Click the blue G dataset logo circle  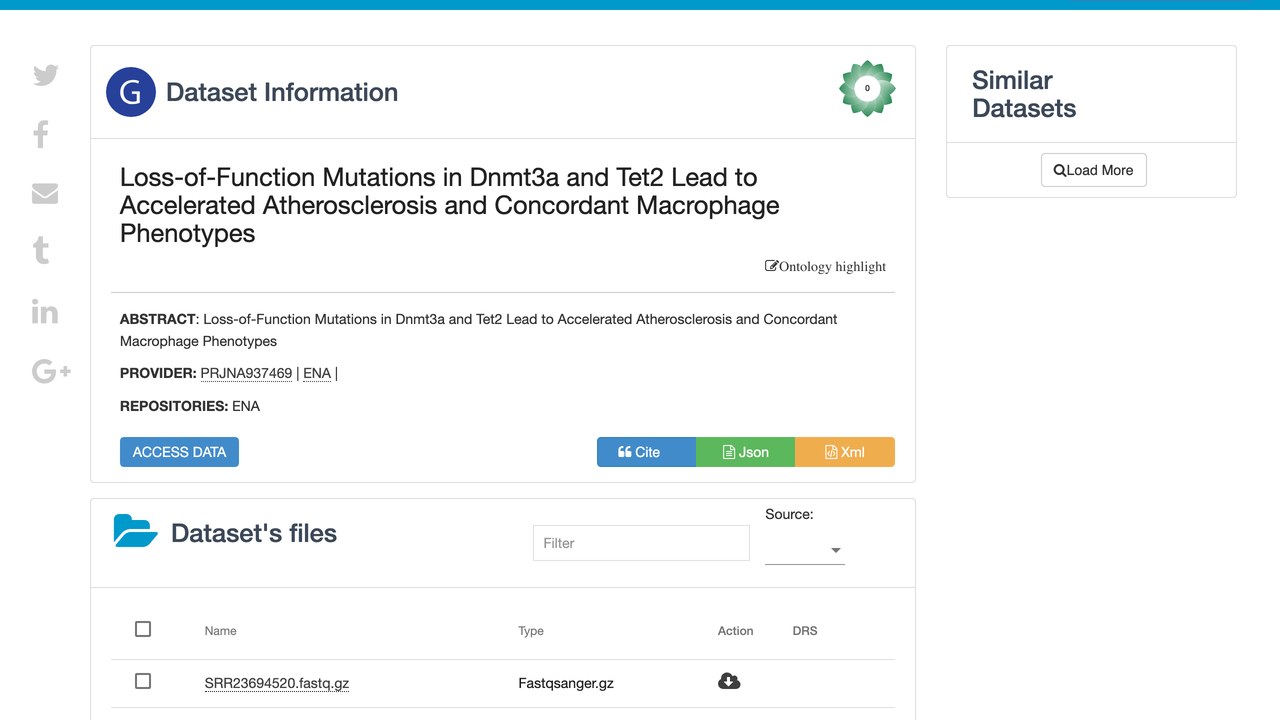(131, 92)
